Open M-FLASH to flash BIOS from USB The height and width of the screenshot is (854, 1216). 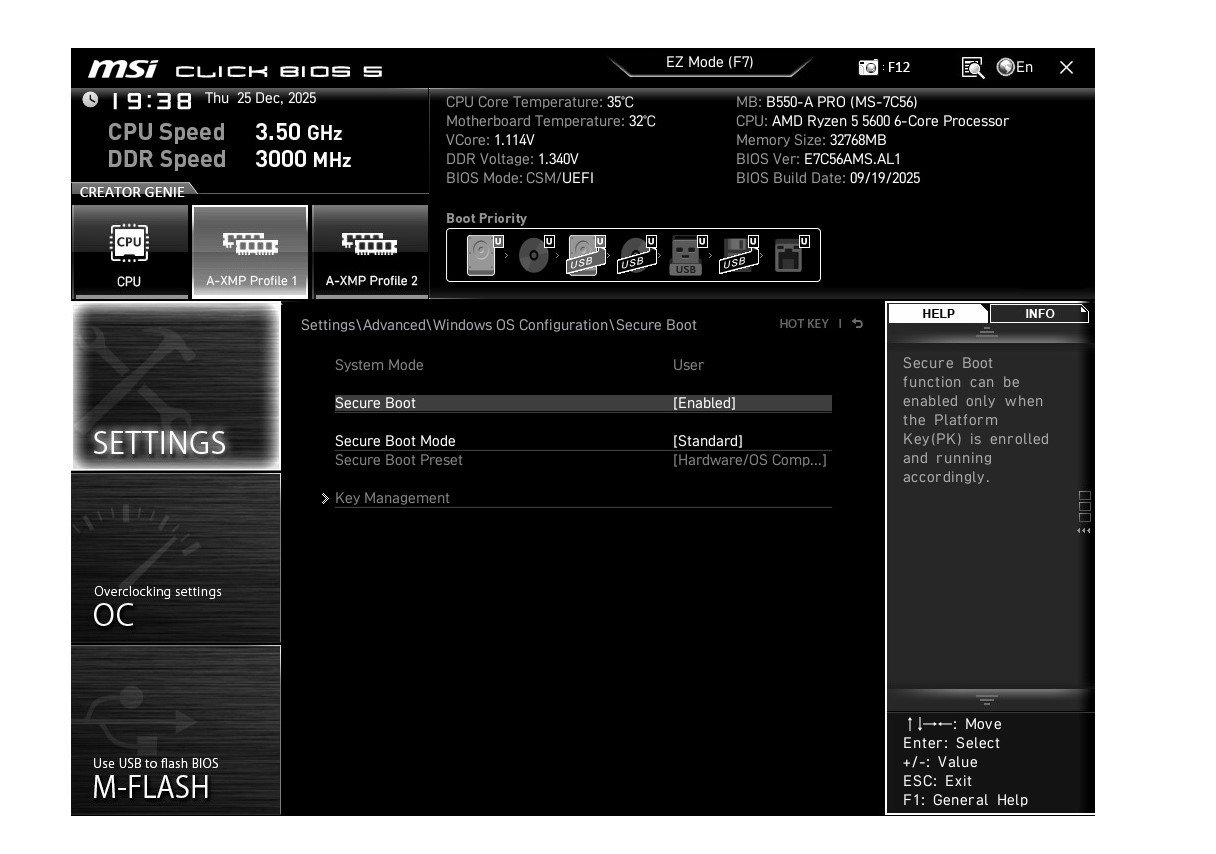pos(176,730)
